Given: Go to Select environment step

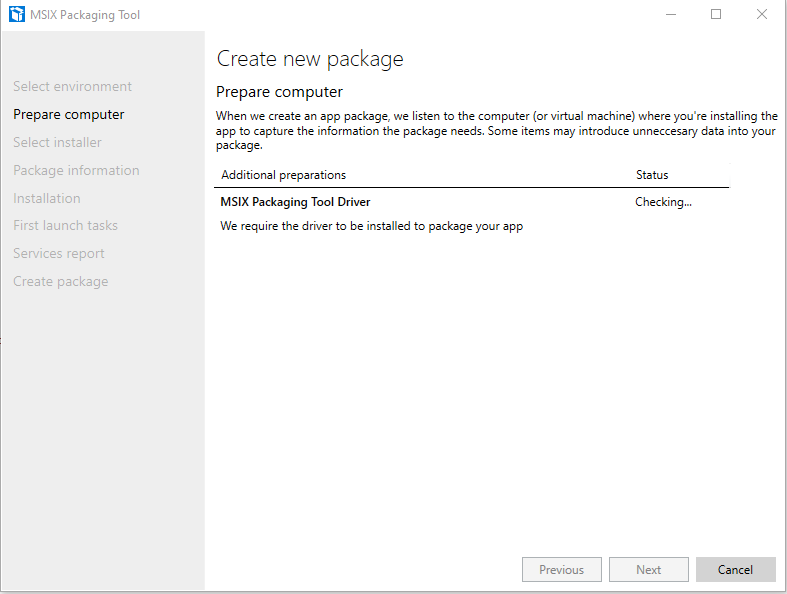Looking at the screenshot, I should pos(72,87).
